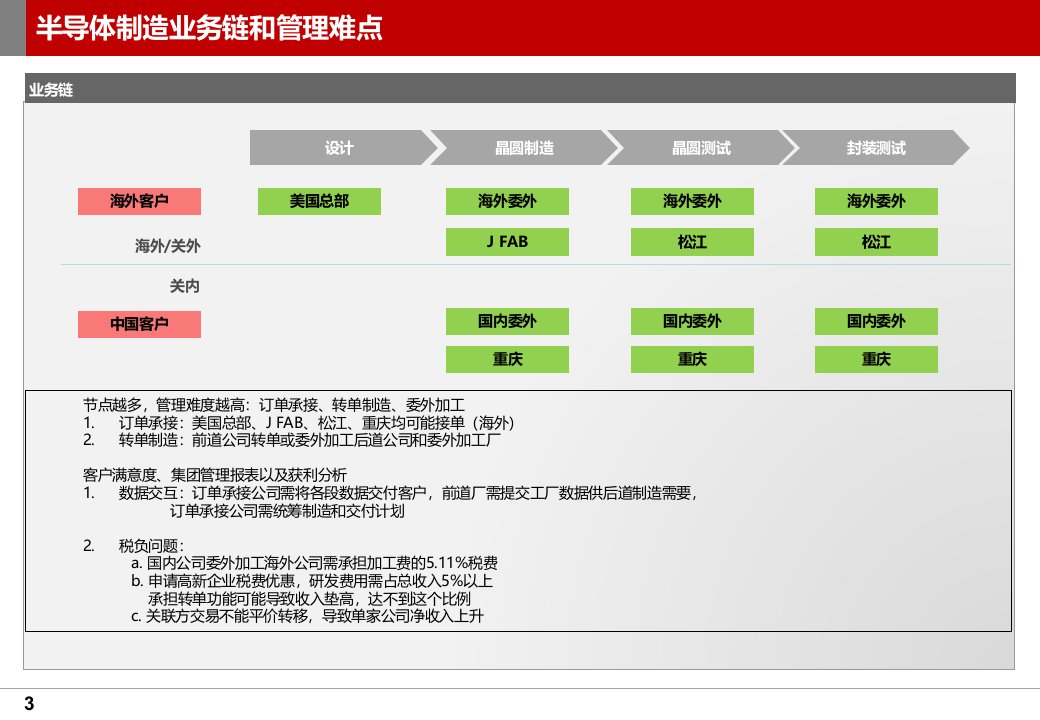Click the J FAB box
Screen dimensions: 1040x720
(507, 241)
